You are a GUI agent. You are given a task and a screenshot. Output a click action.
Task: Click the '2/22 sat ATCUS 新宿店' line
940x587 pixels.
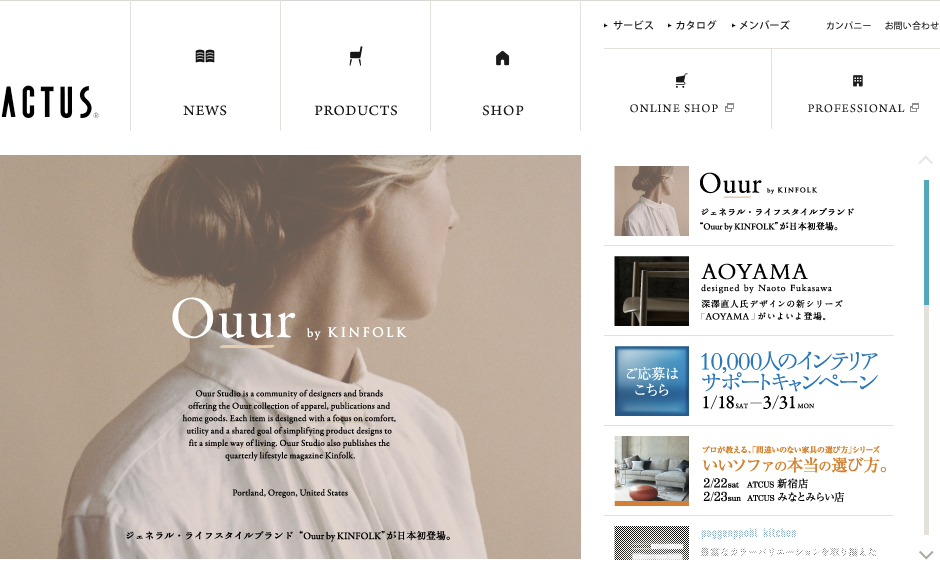pyautogui.click(x=755, y=483)
